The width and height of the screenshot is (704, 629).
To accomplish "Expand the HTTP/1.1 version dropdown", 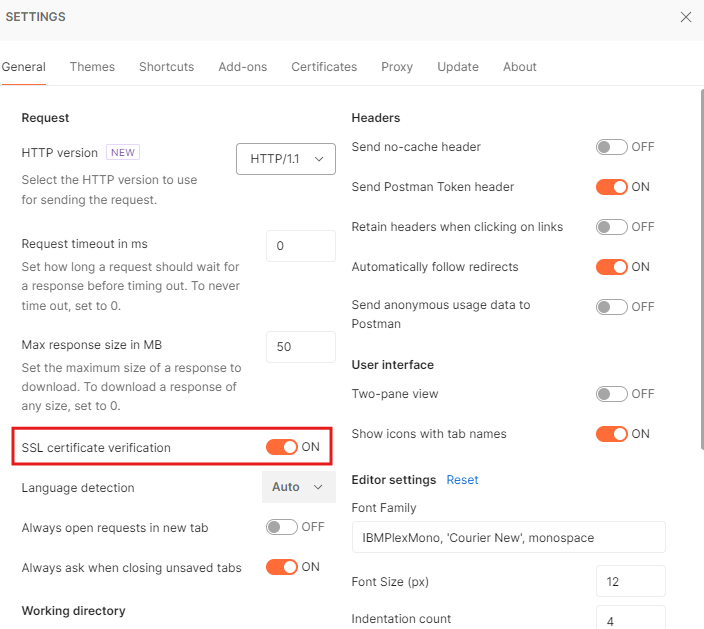I will pyautogui.click(x=286, y=159).
